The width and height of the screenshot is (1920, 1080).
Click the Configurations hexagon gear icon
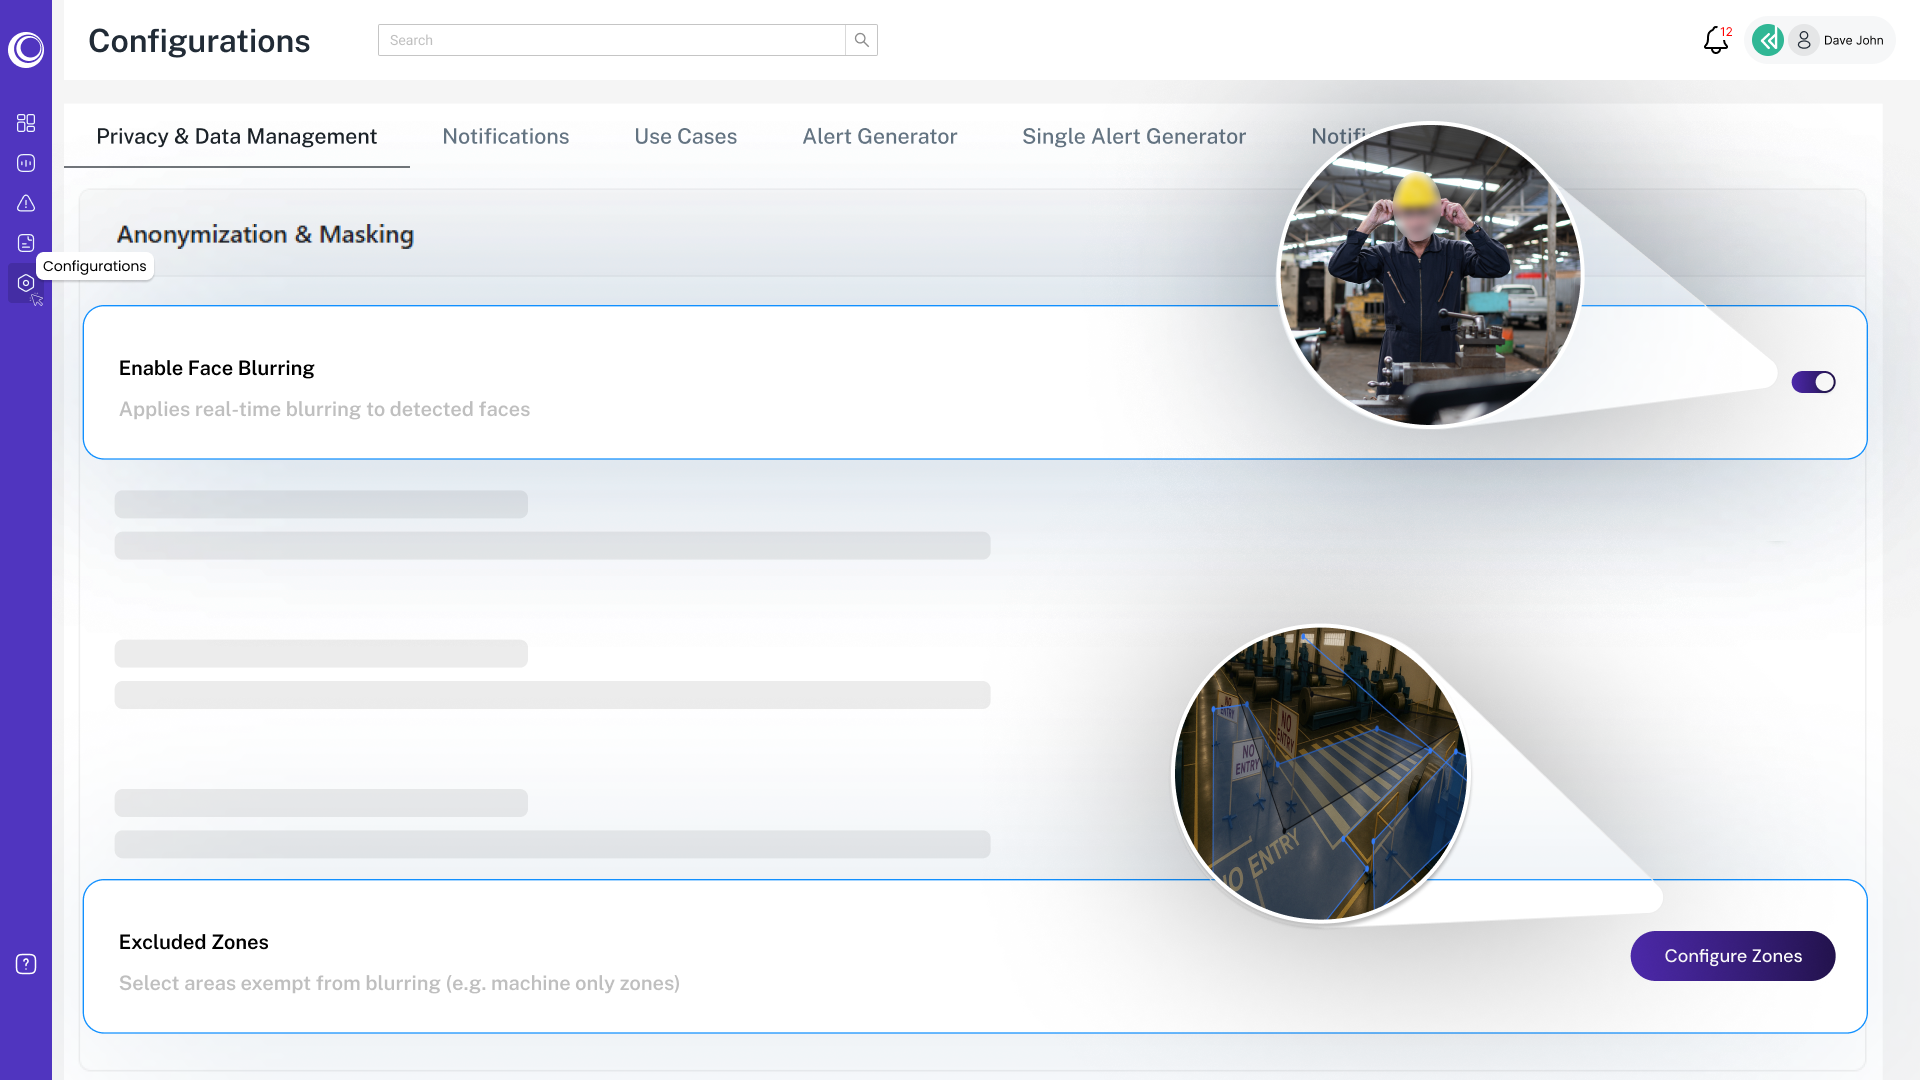click(x=26, y=283)
